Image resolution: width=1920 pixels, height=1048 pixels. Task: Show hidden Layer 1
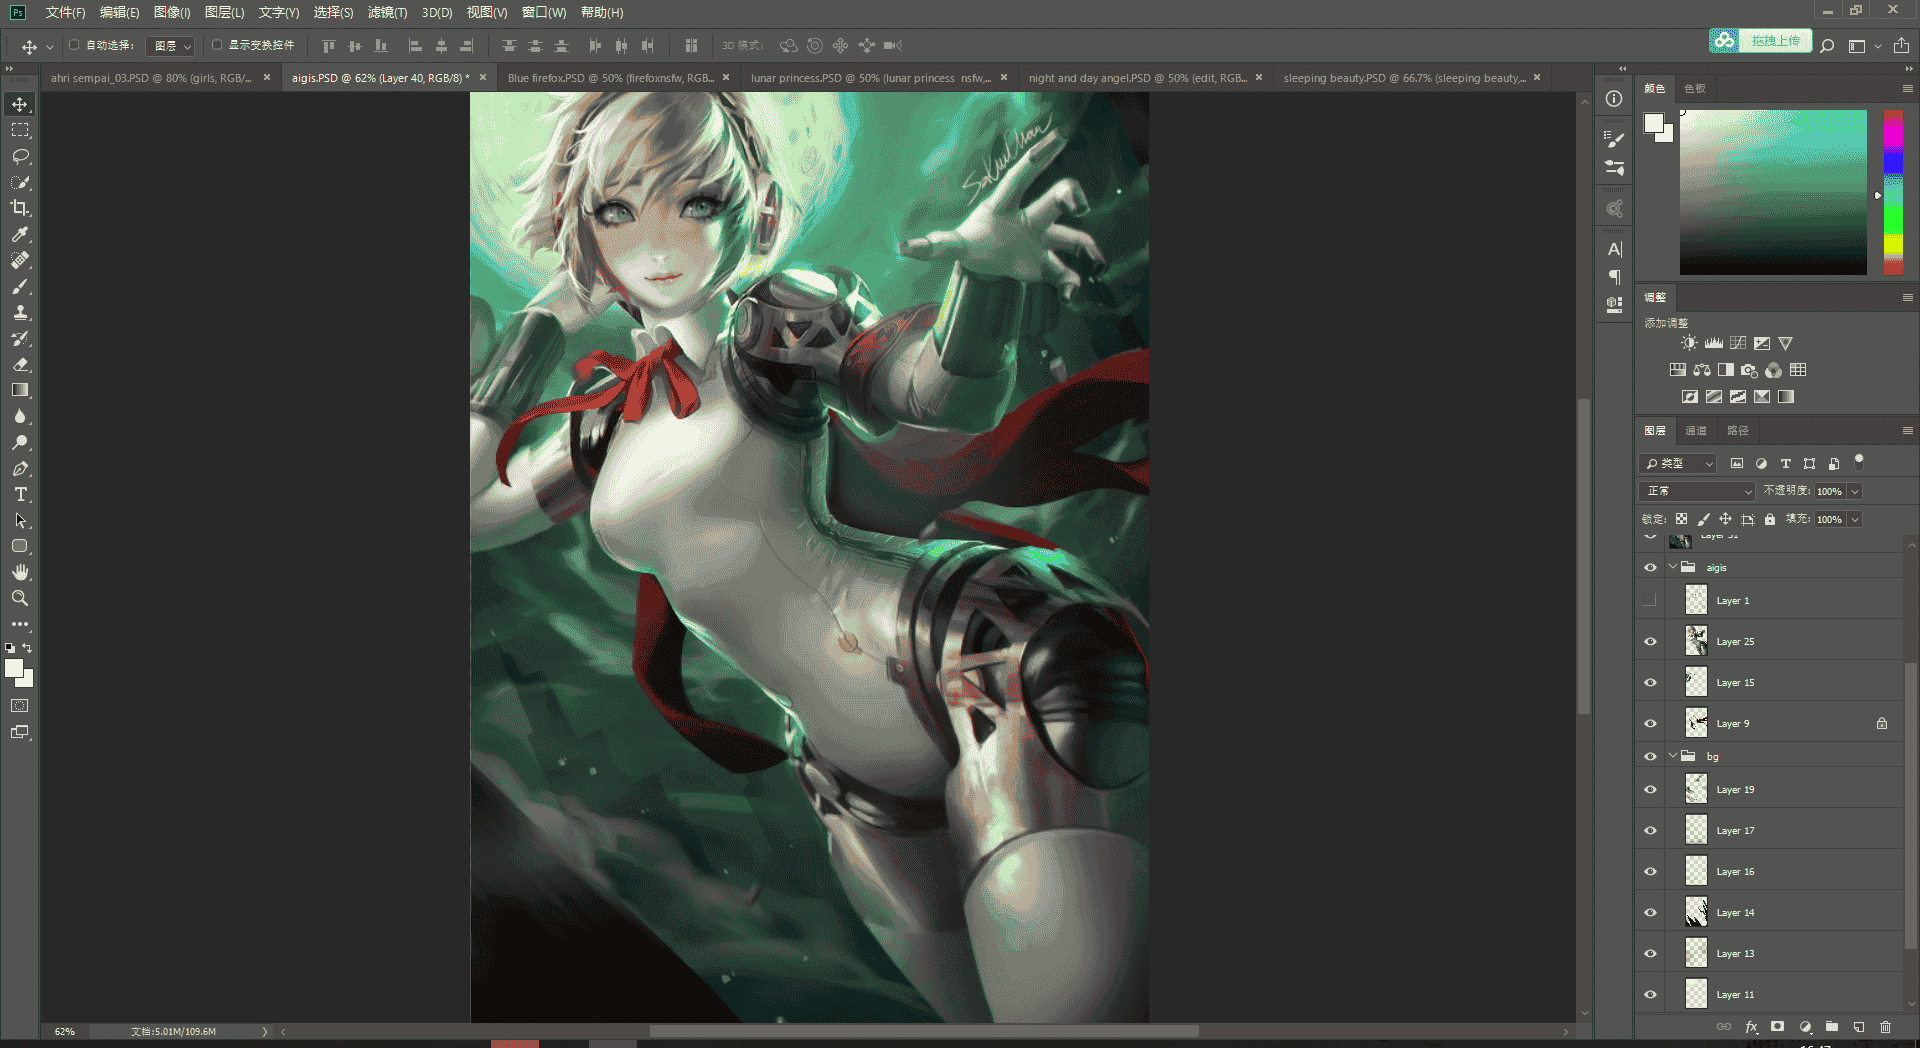[1650, 600]
